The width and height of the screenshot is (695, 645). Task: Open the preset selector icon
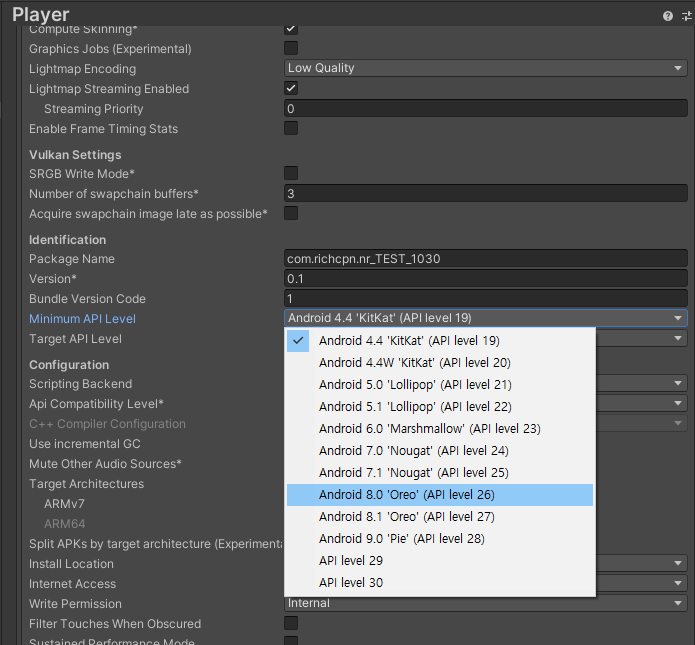pyautogui.click(x=687, y=16)
